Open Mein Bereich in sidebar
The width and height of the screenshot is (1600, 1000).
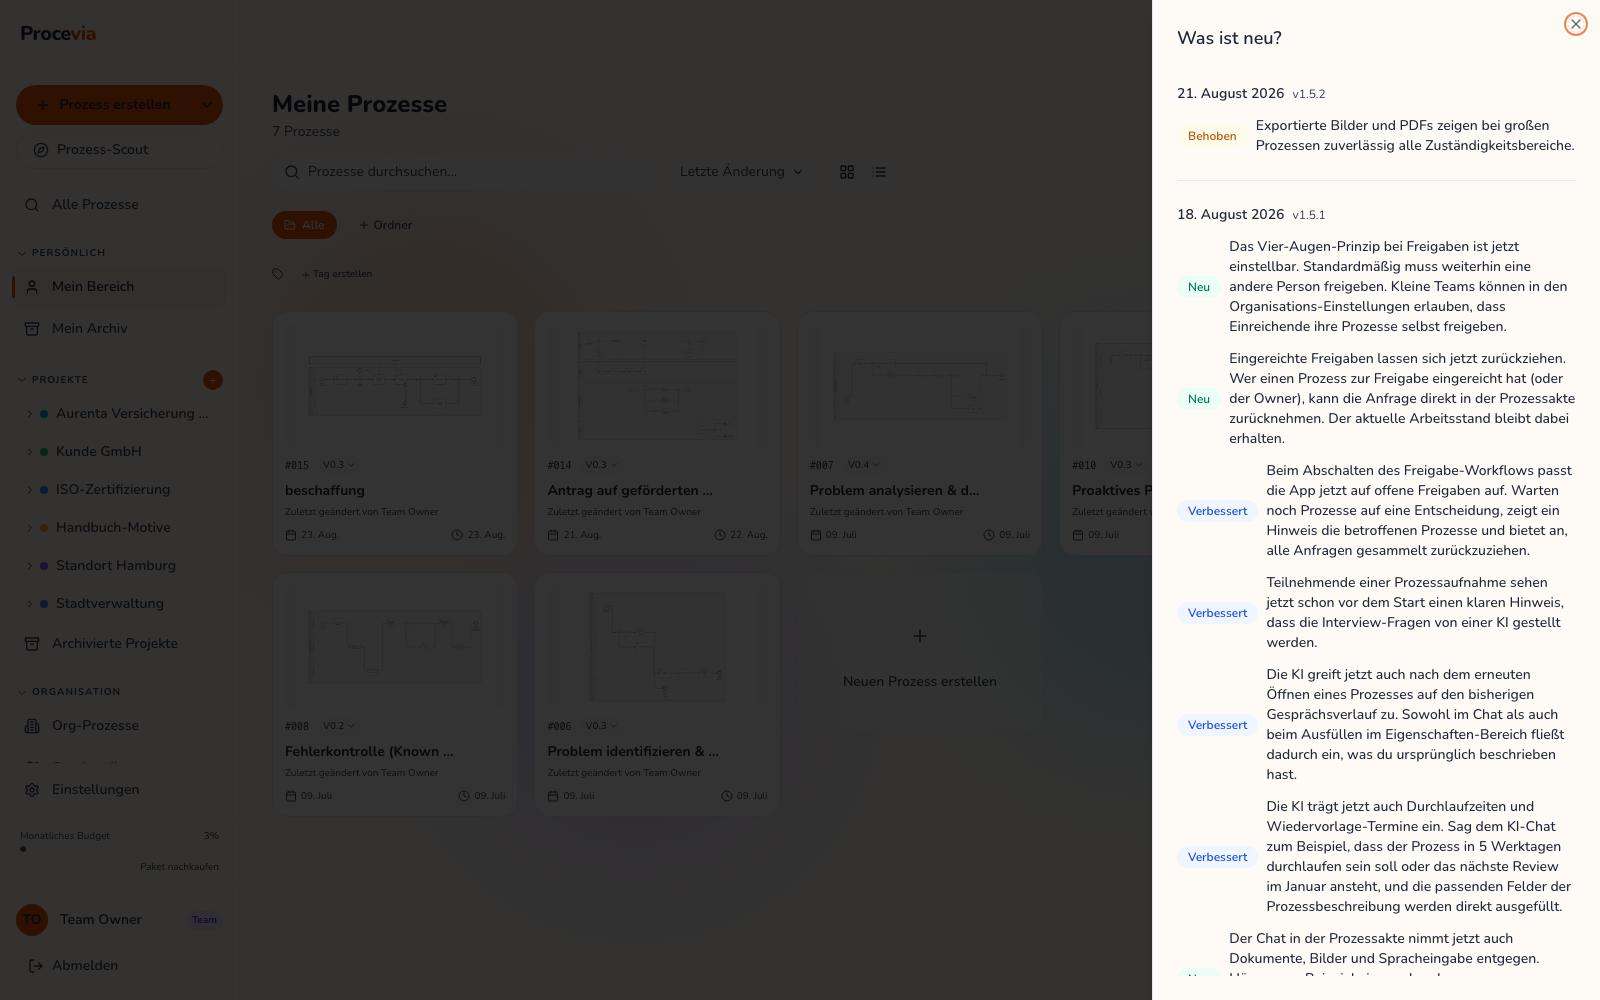click(119, 287)
